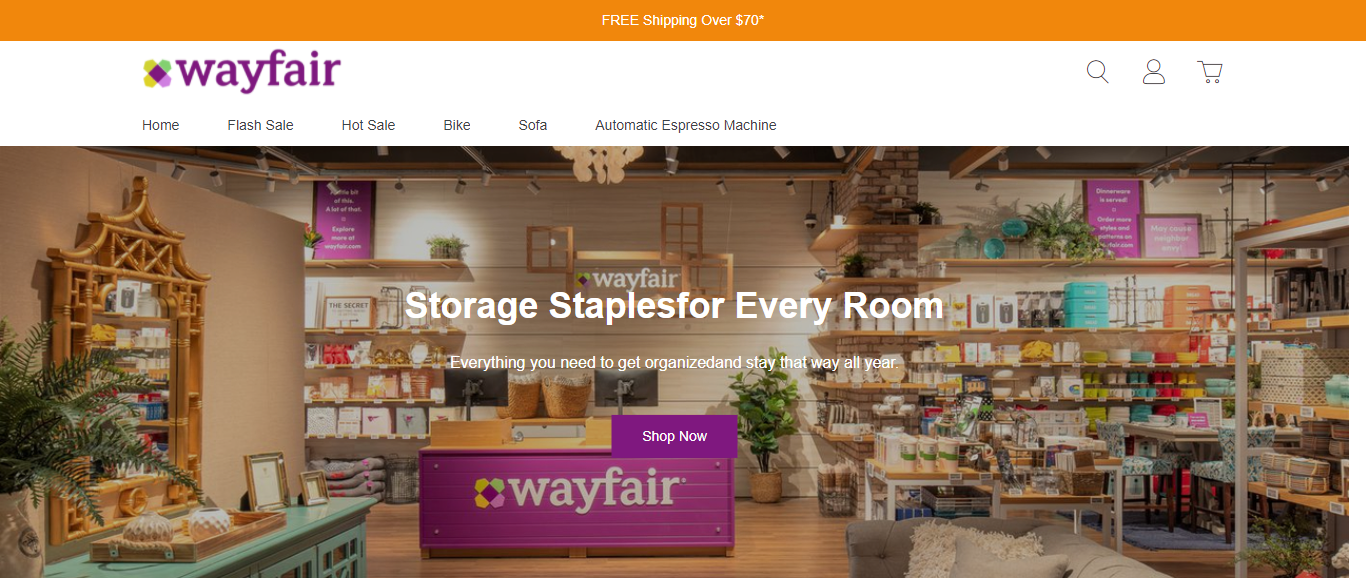Go to the Home menu item
1366x578 pixels.
pos(161,125)
